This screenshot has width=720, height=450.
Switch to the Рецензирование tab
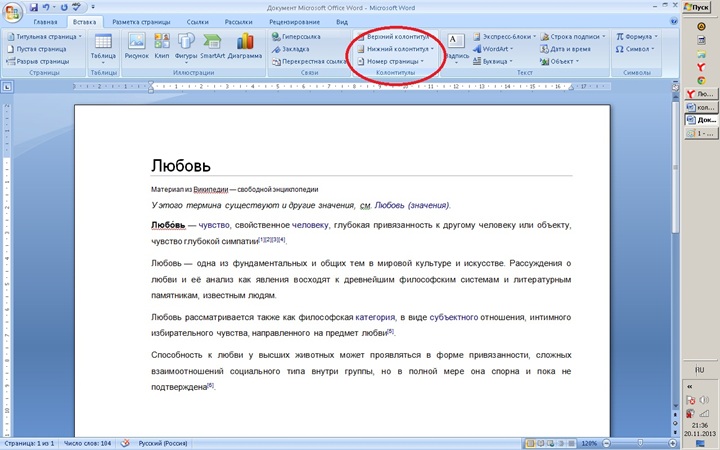294,22
